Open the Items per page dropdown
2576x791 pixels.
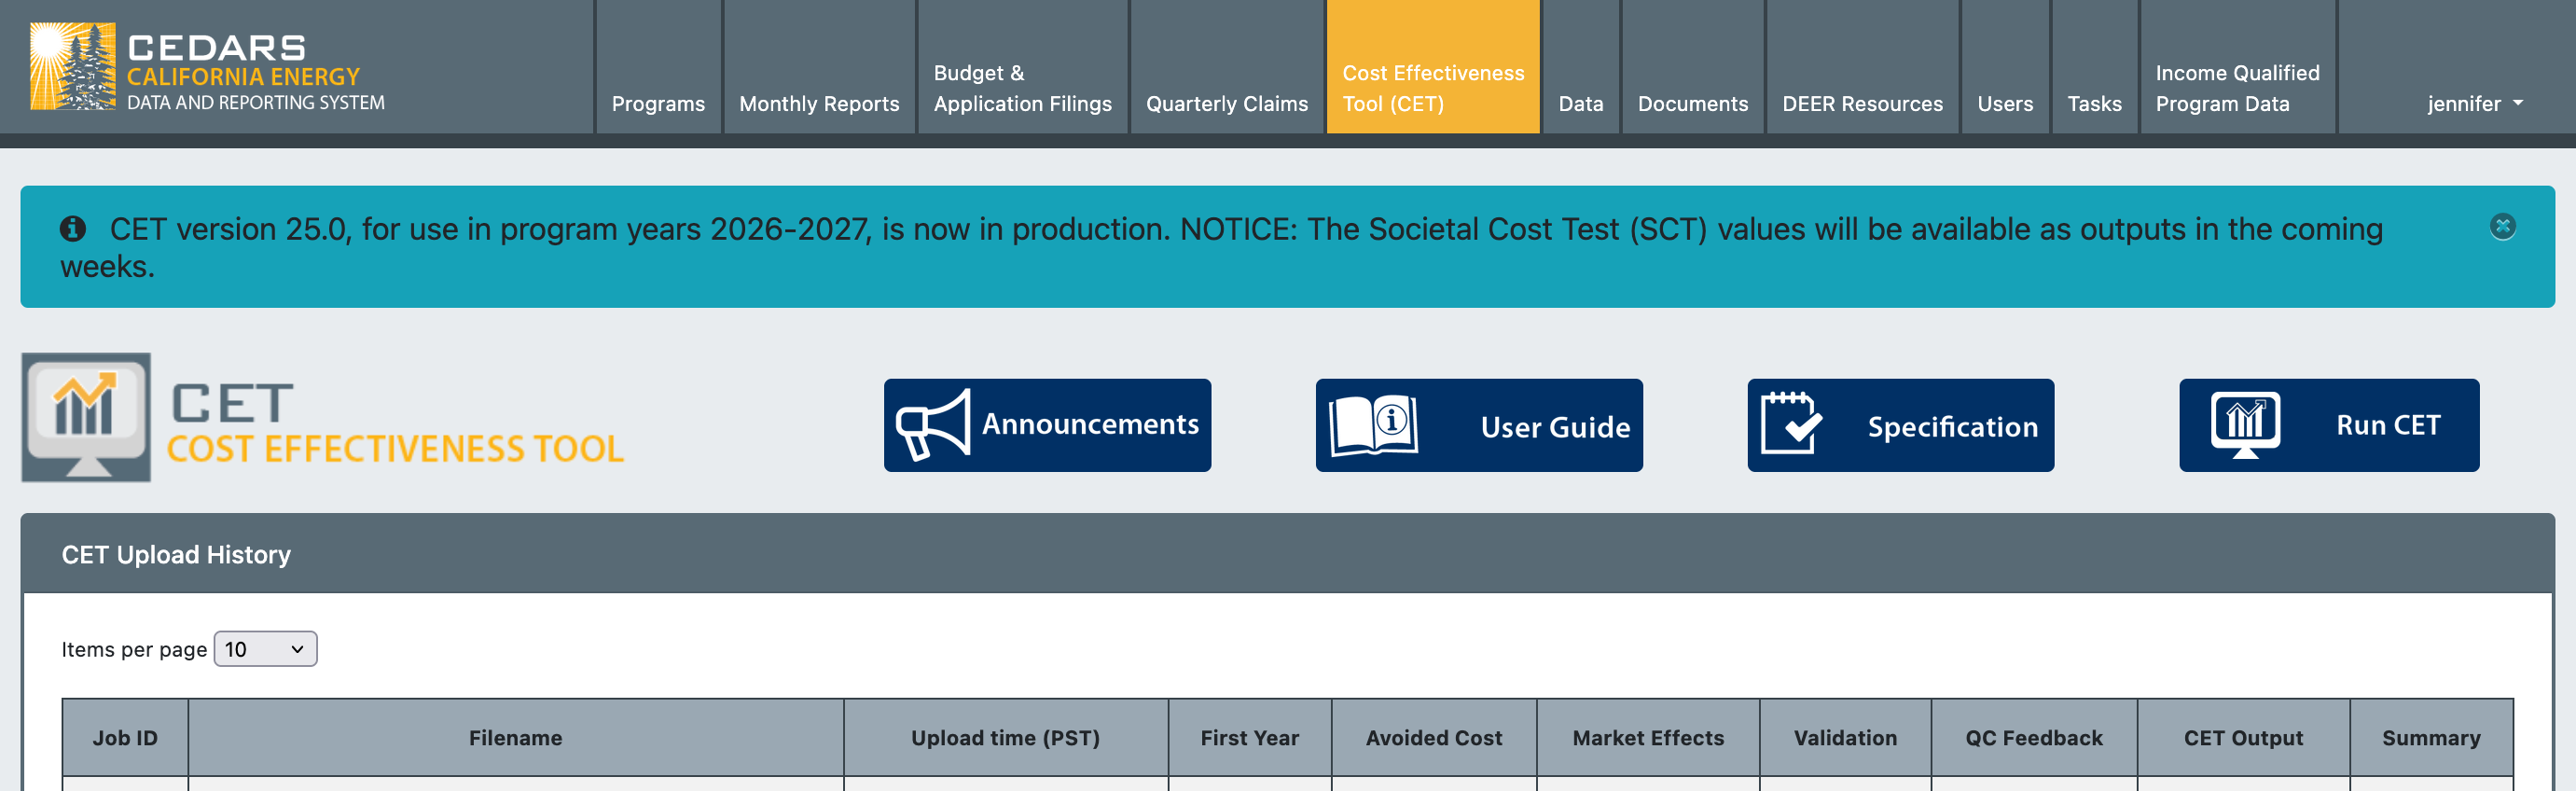265,649
